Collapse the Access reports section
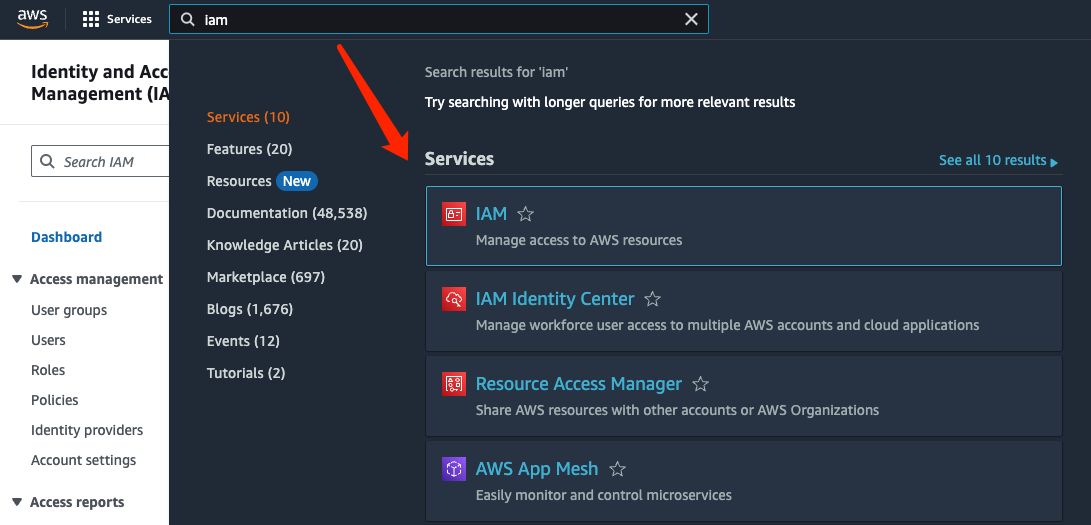Screen dimensions: 1091x525 click(x=17, y=502)
